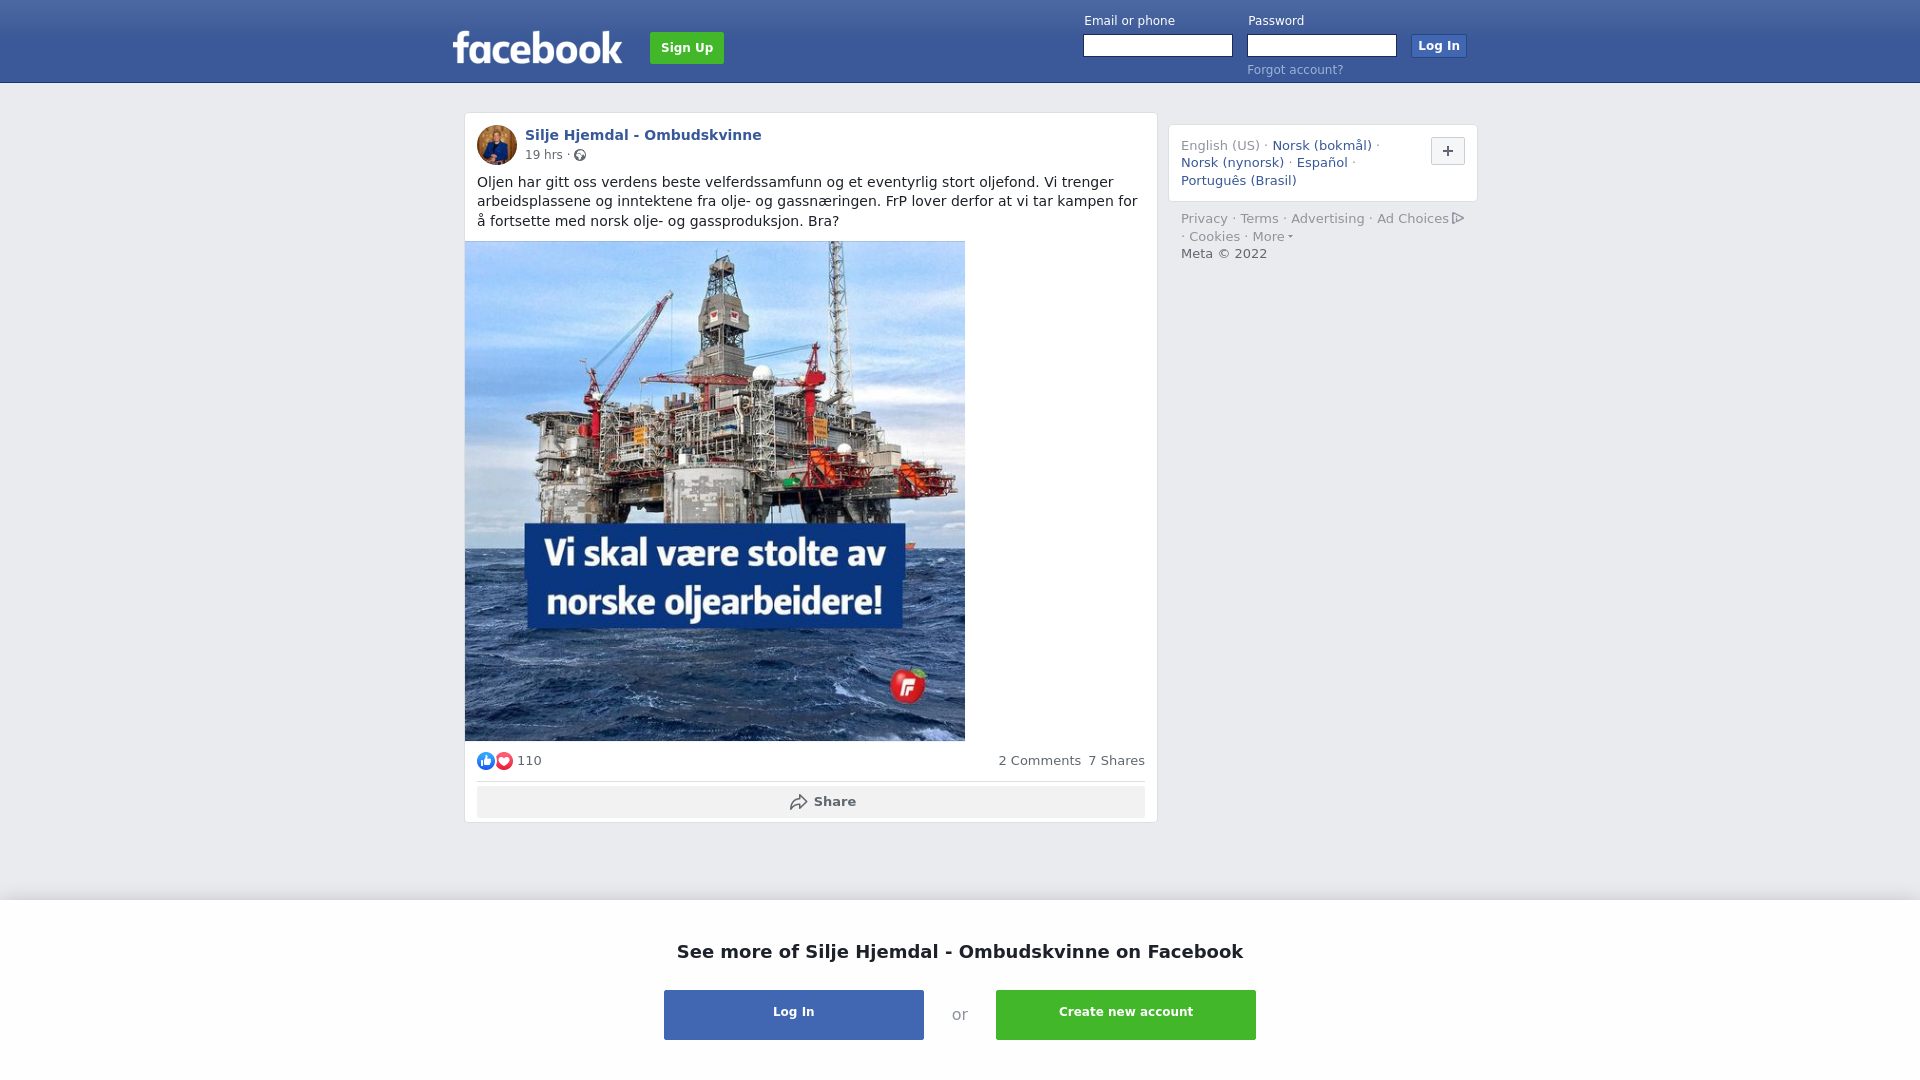Click the Facebook logo

tap(537, 47)
